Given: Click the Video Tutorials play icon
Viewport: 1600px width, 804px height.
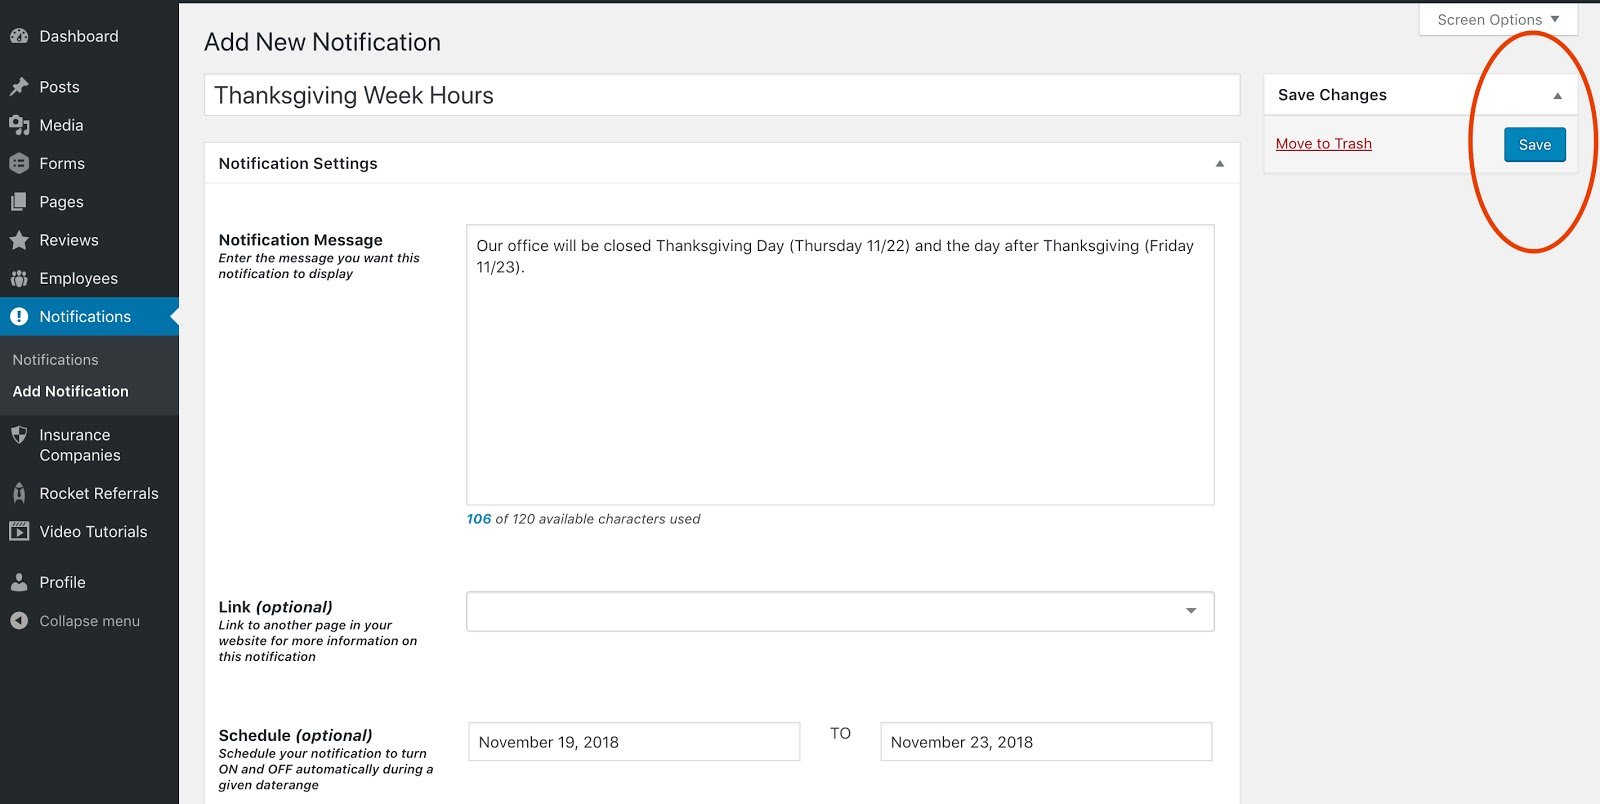Looking at the screenshot, I should coord(19,531).
